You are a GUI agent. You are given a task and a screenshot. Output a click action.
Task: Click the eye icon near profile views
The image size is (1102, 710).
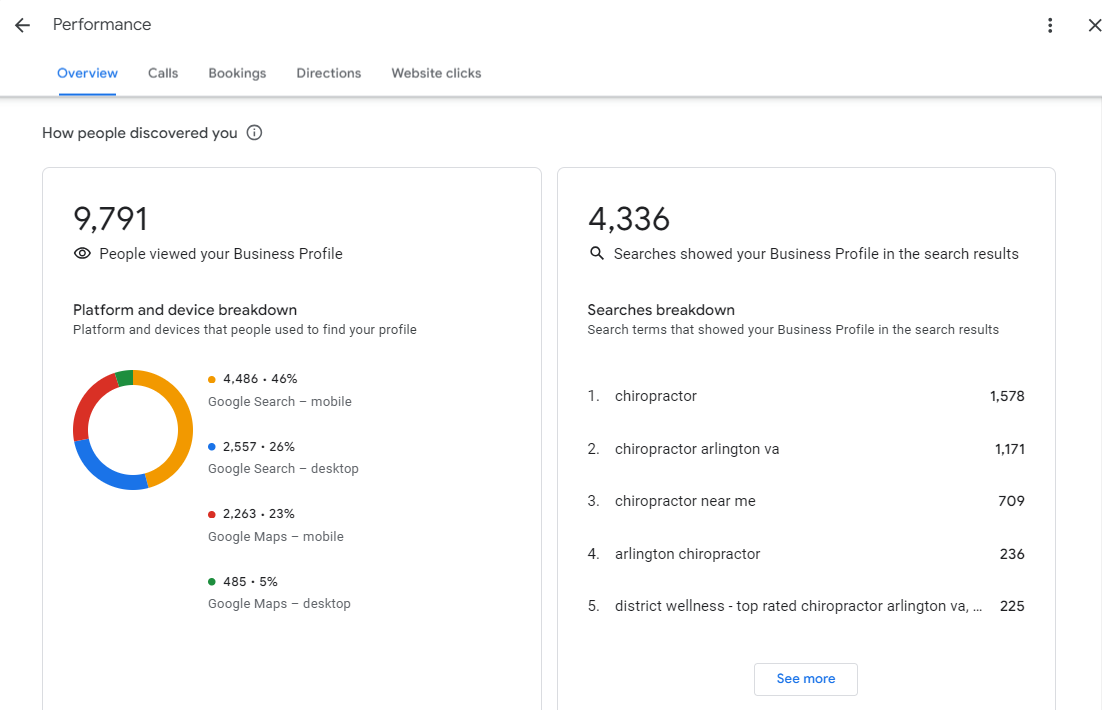(x=82, y=254)
